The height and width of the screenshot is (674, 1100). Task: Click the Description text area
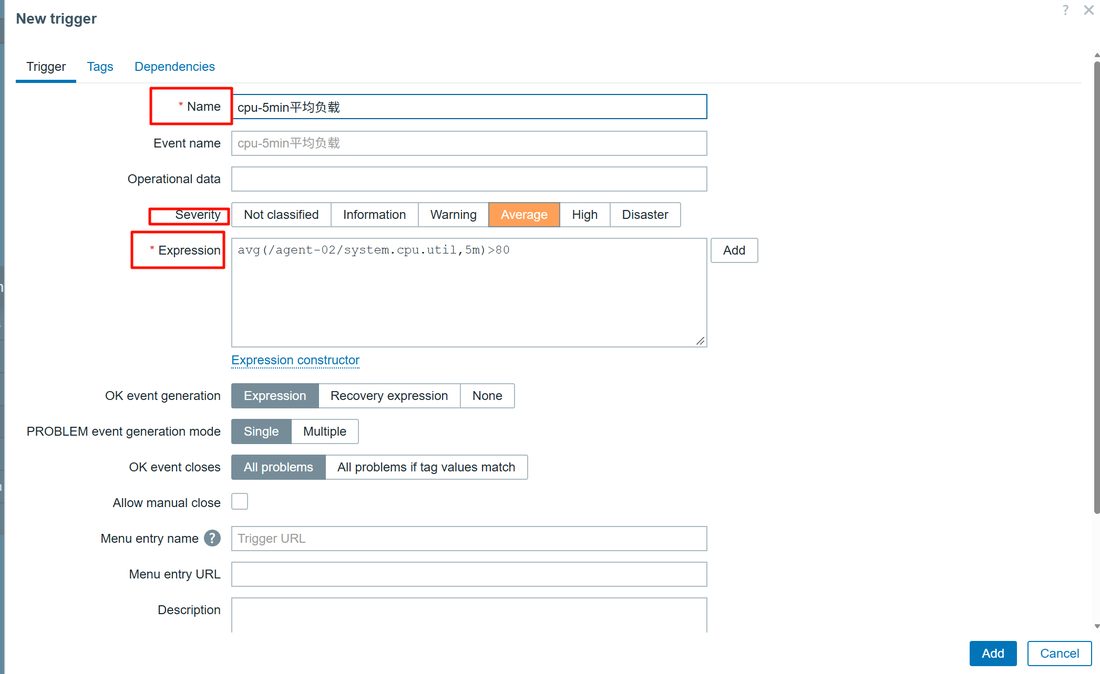469,615
